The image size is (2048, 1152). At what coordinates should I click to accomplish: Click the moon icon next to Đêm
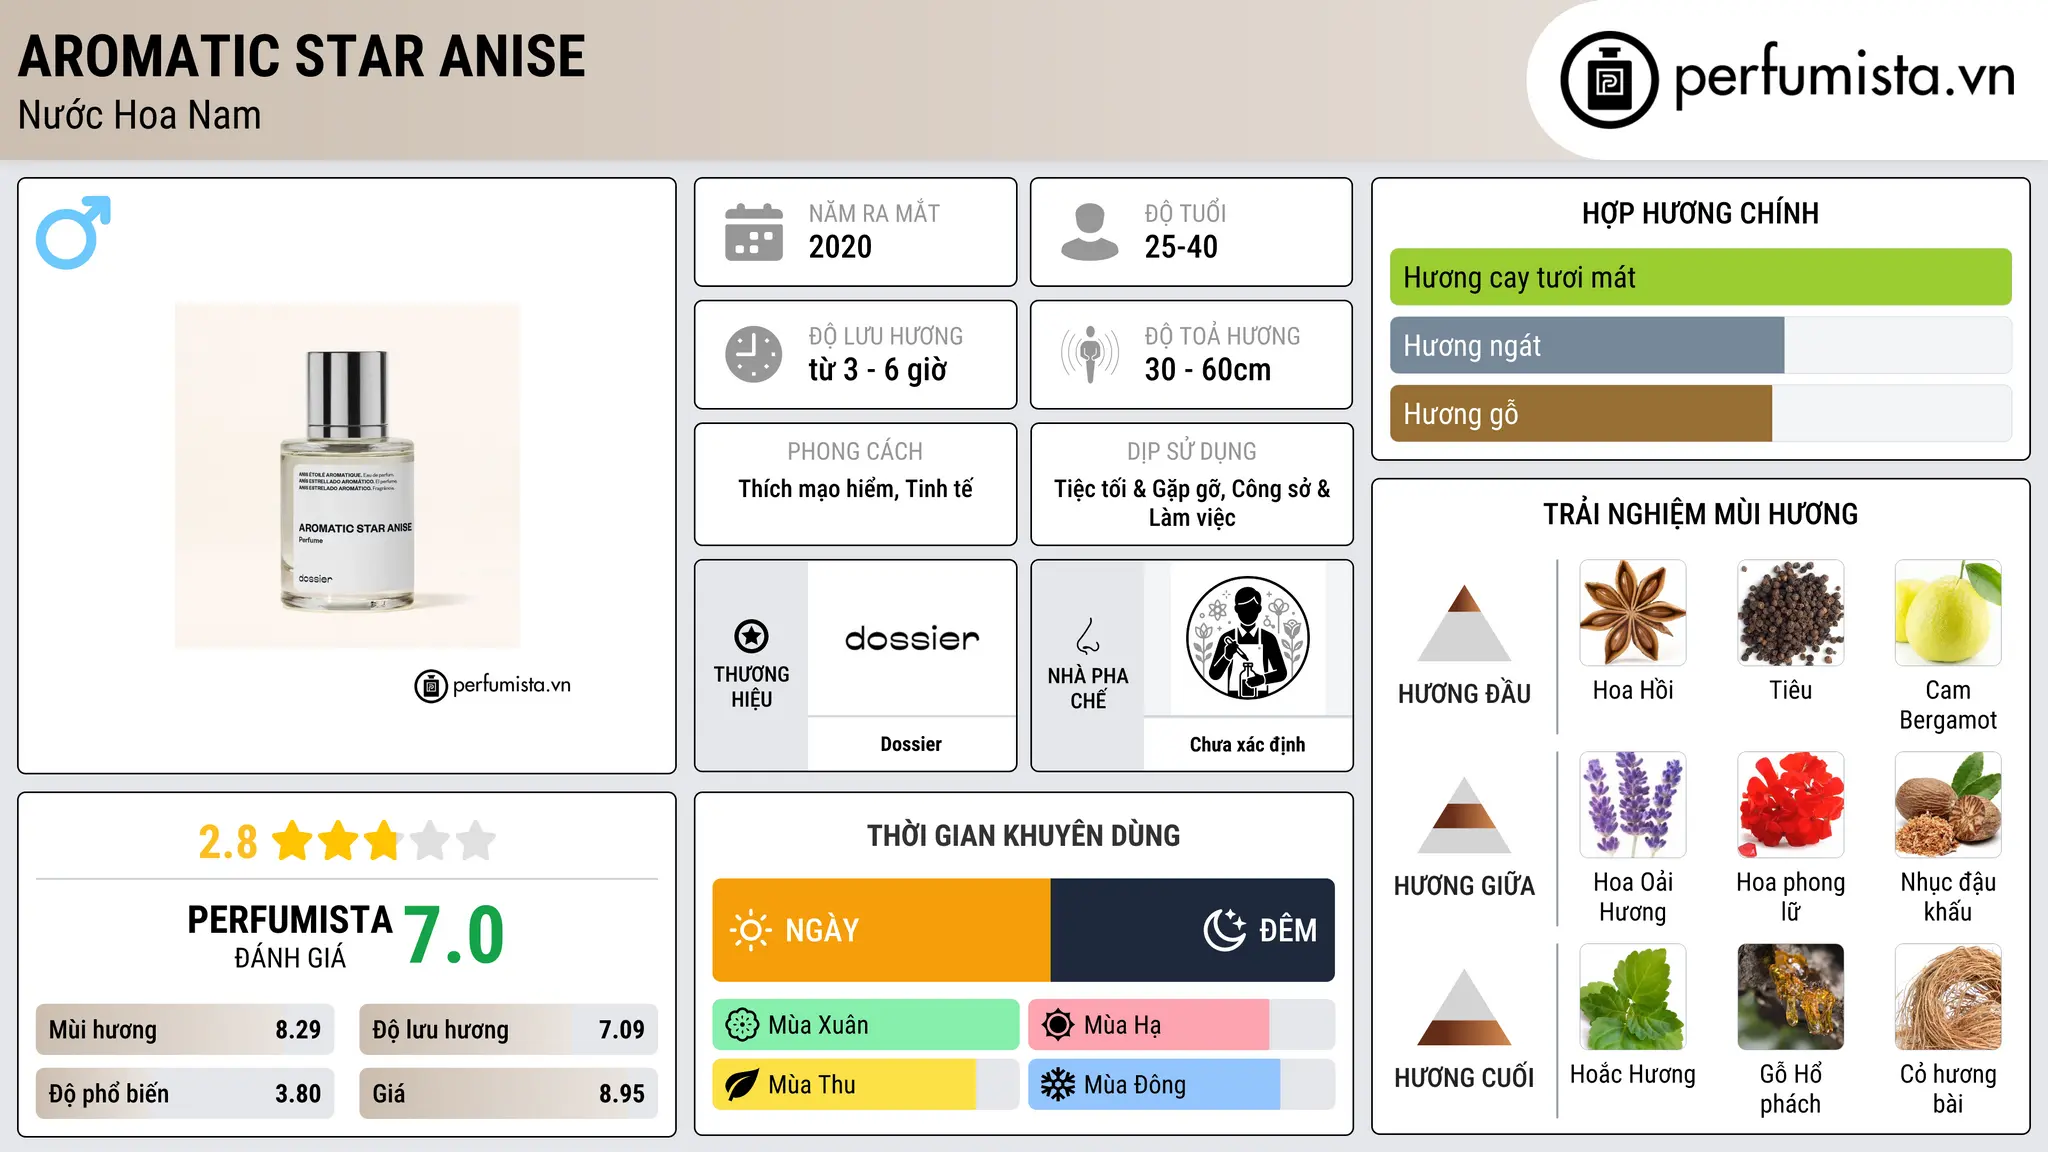click(1225, 930)
